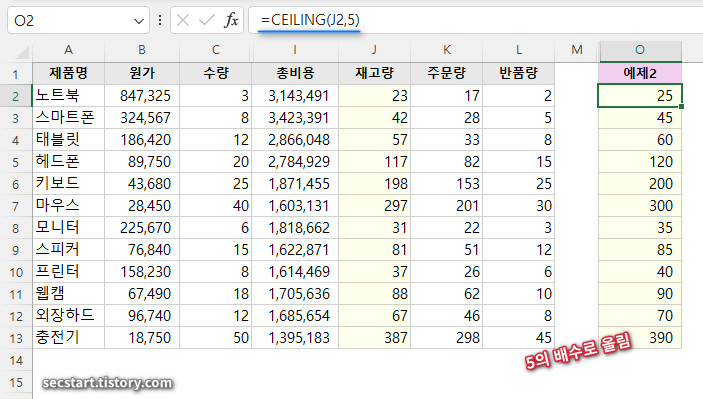
Task: Select row 1 header
Action: click(x=16, y=74)
